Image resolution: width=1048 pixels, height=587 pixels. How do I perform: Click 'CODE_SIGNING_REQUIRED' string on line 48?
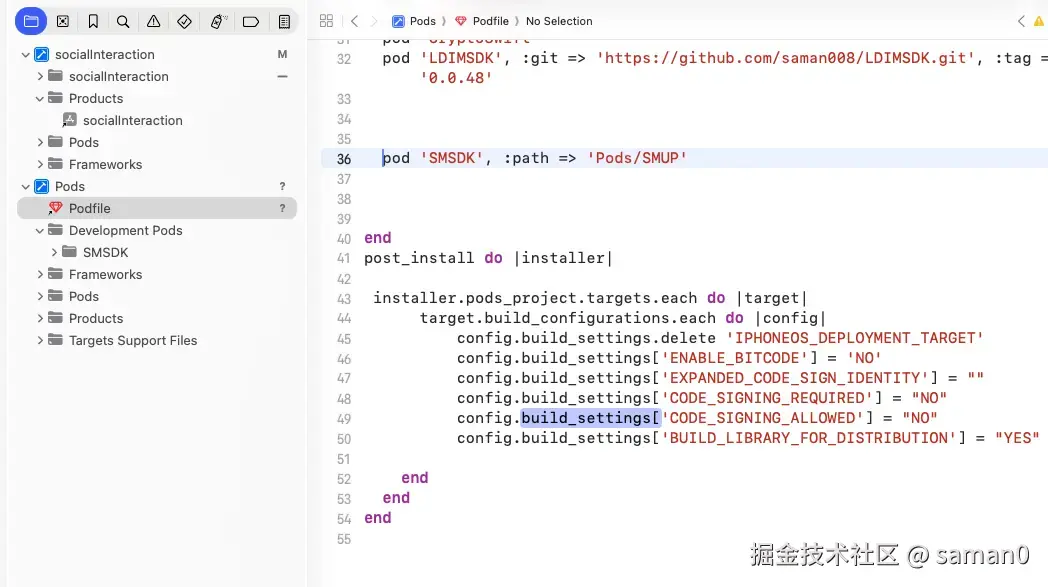tap(767, 398)
